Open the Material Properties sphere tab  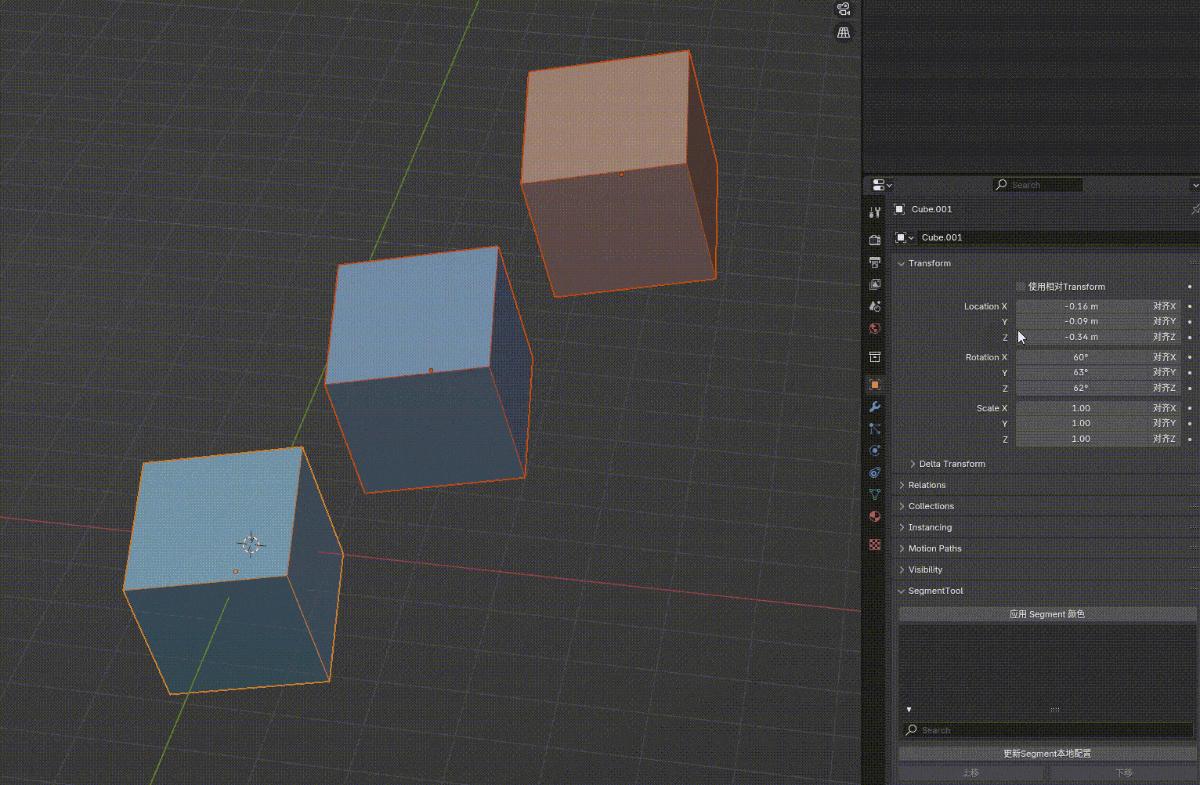coord(874,516)
